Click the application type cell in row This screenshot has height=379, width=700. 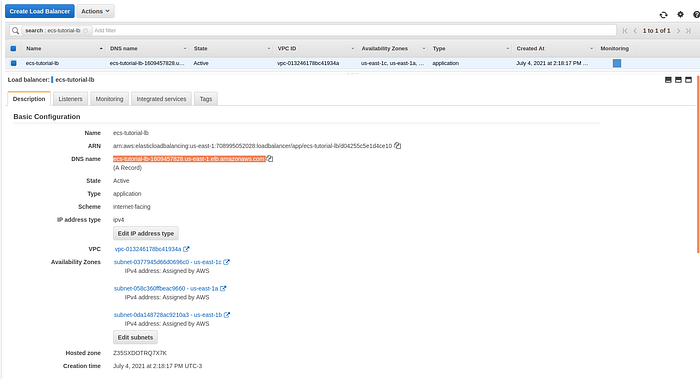[446, 63]
